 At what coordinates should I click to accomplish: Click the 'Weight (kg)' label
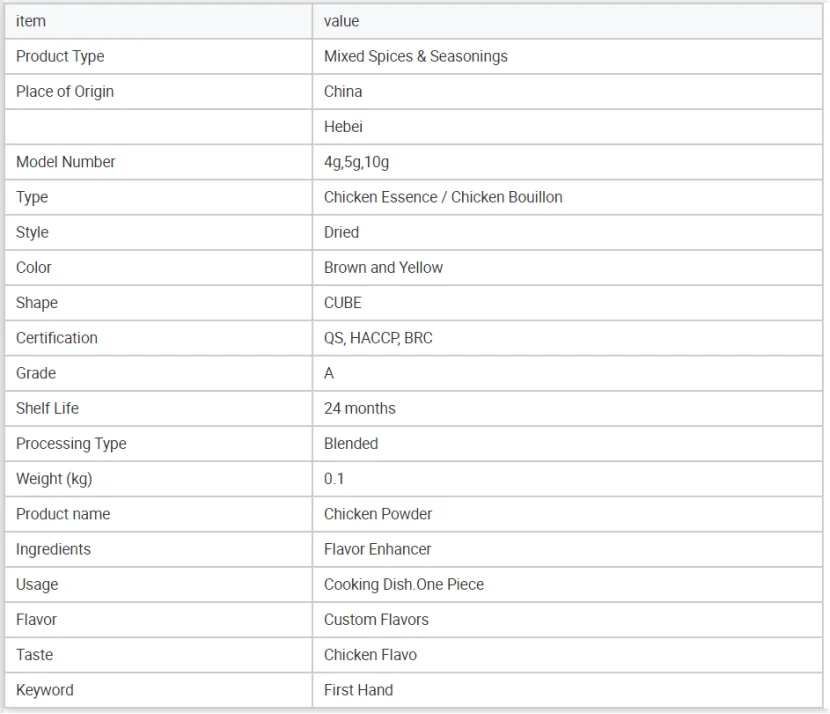[x=54, y=479]
